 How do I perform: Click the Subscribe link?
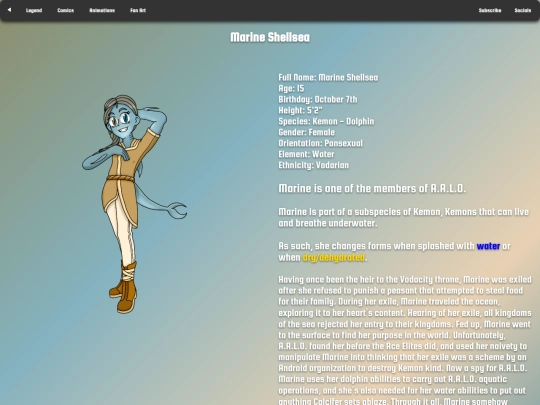[x=490, y=10]
